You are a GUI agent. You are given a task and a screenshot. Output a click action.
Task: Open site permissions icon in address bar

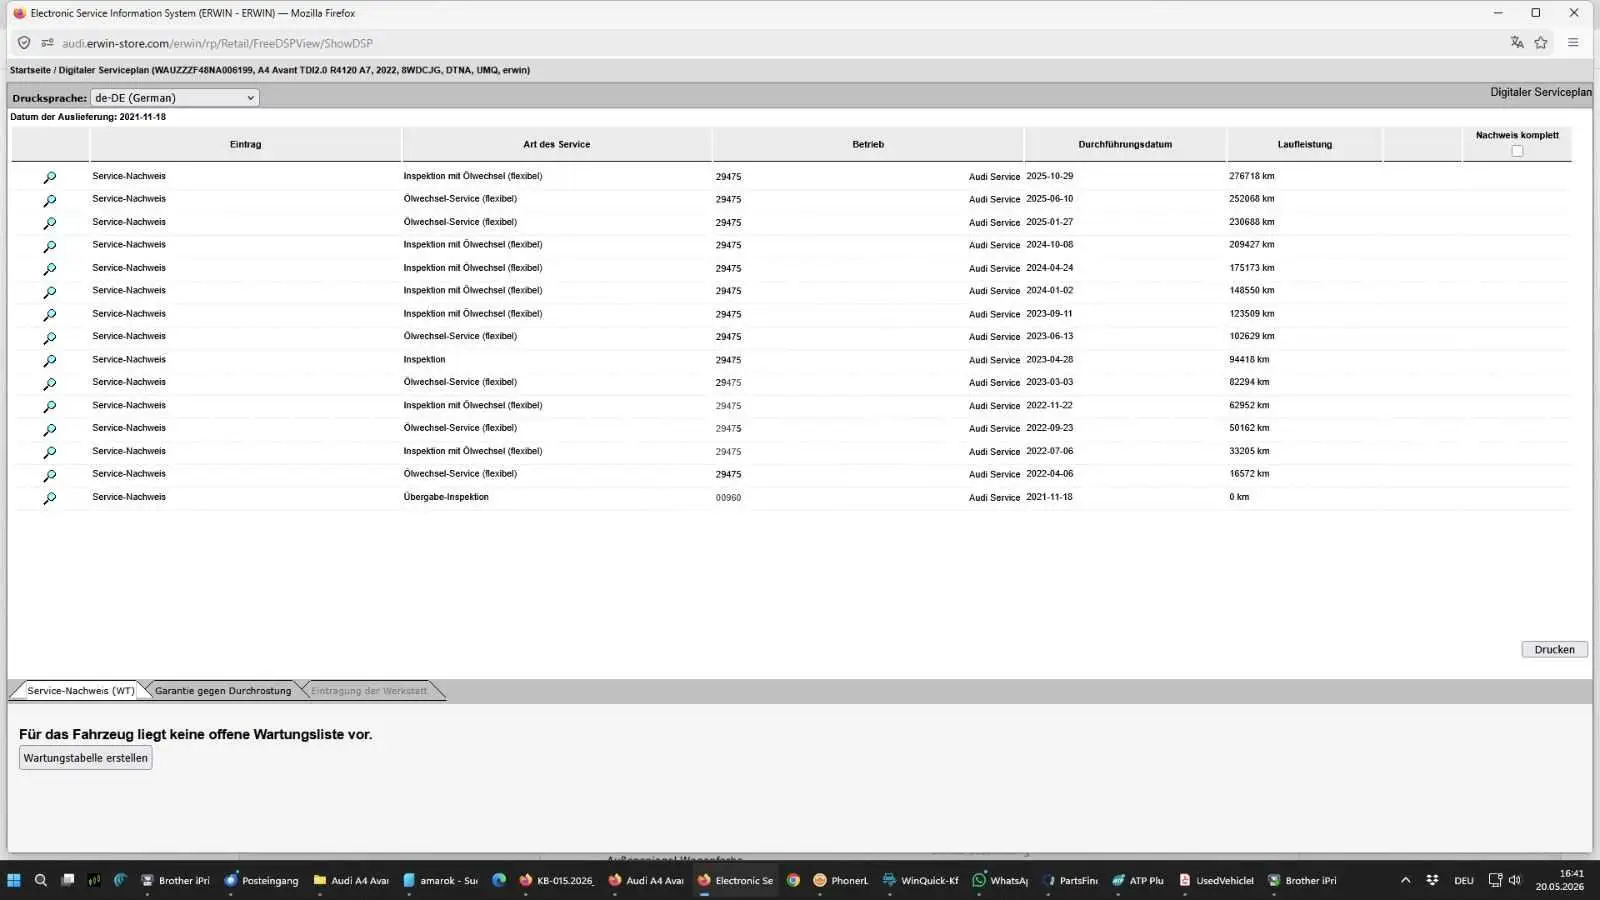tap(47, 43)
